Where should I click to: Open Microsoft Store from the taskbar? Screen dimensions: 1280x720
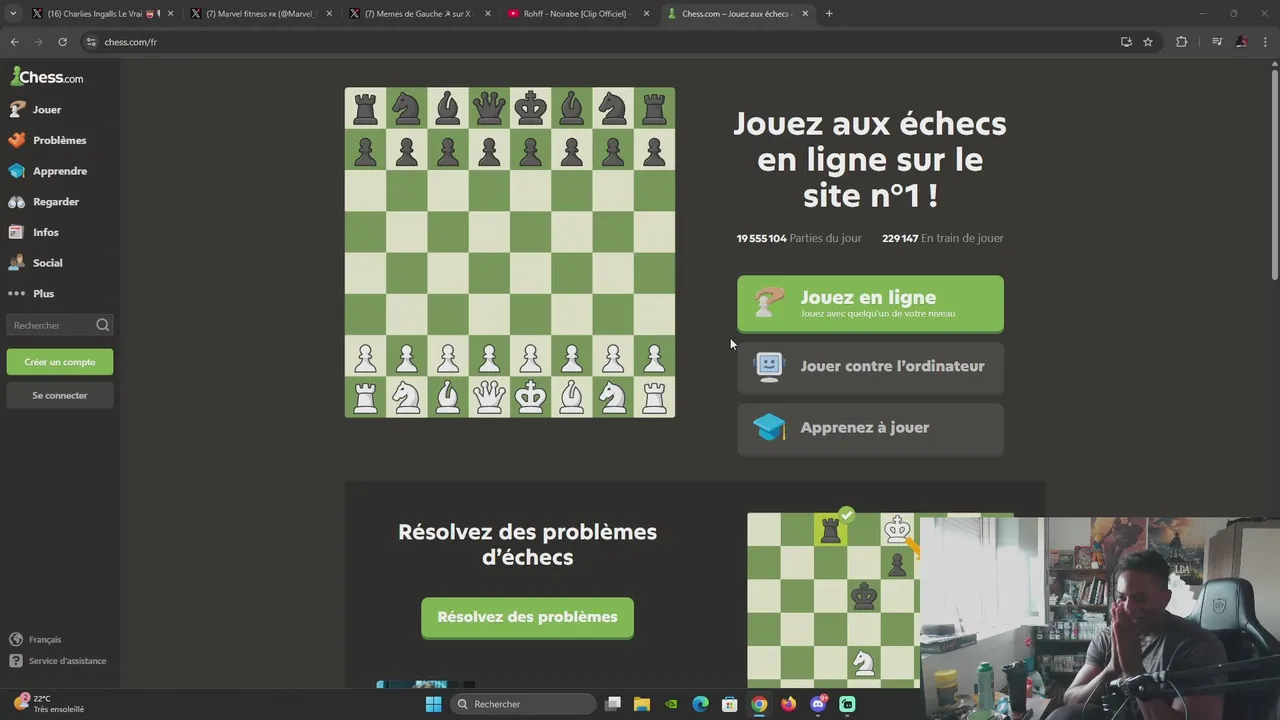730,704
